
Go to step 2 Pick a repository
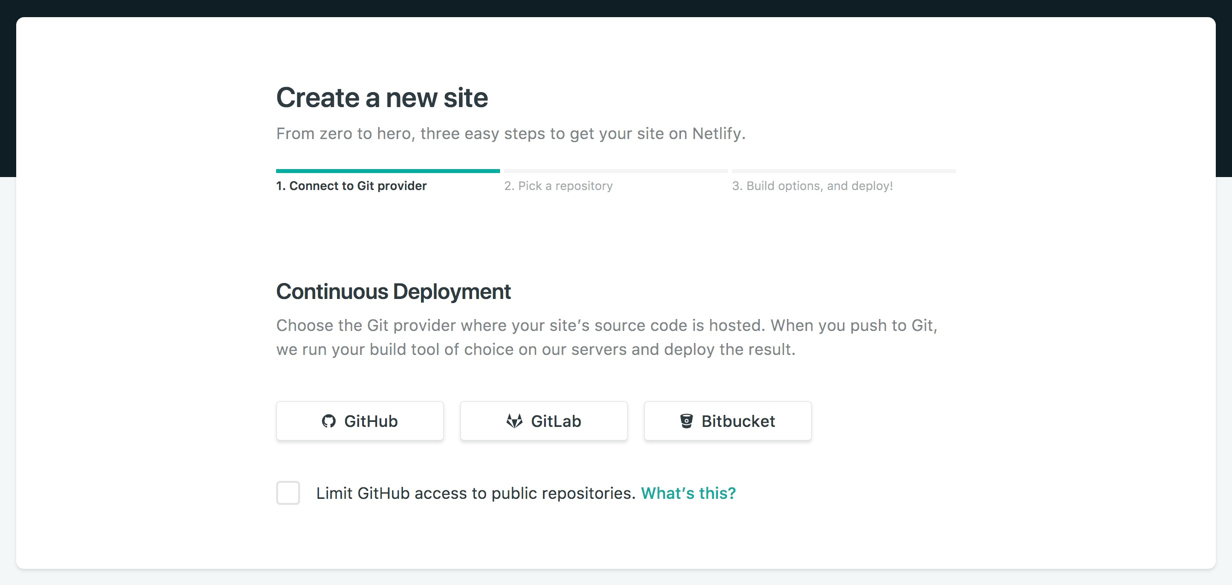coord(558,186)
